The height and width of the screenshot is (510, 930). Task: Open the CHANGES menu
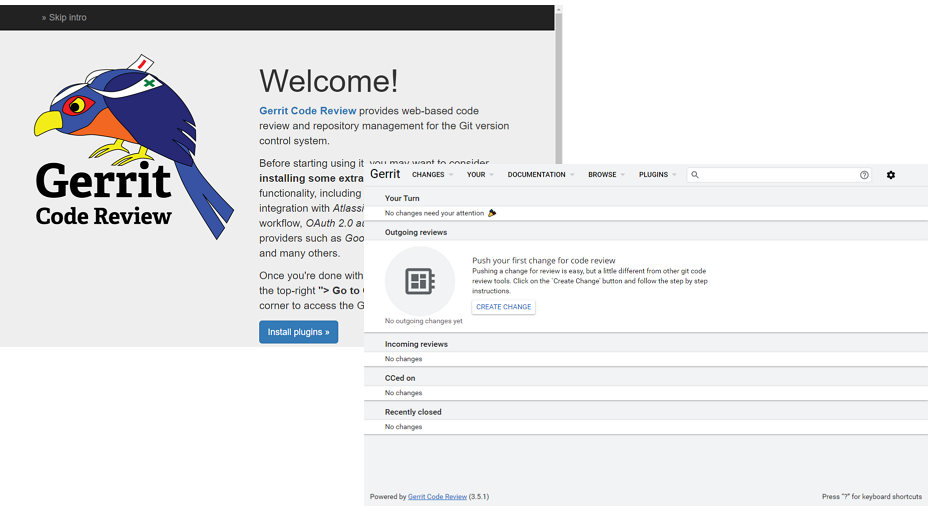(428, 175)
